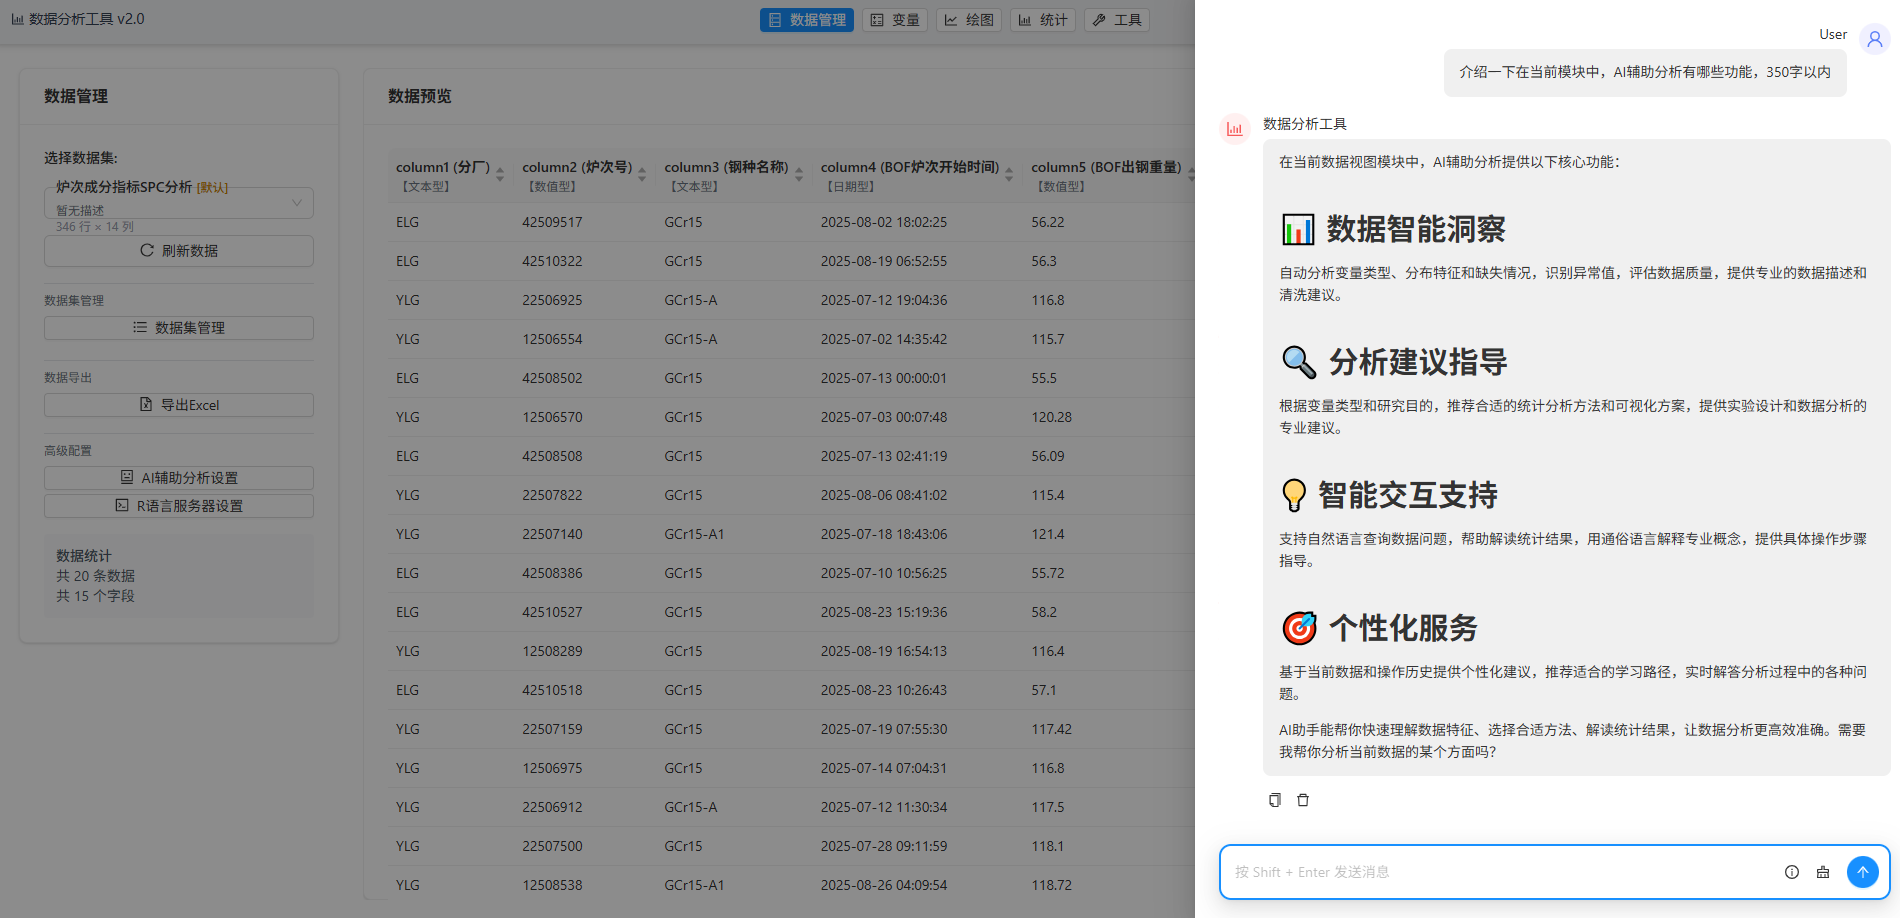Select the value 117.42
The width and height of the screenshot is (1900, 918).
[1052, 729]
